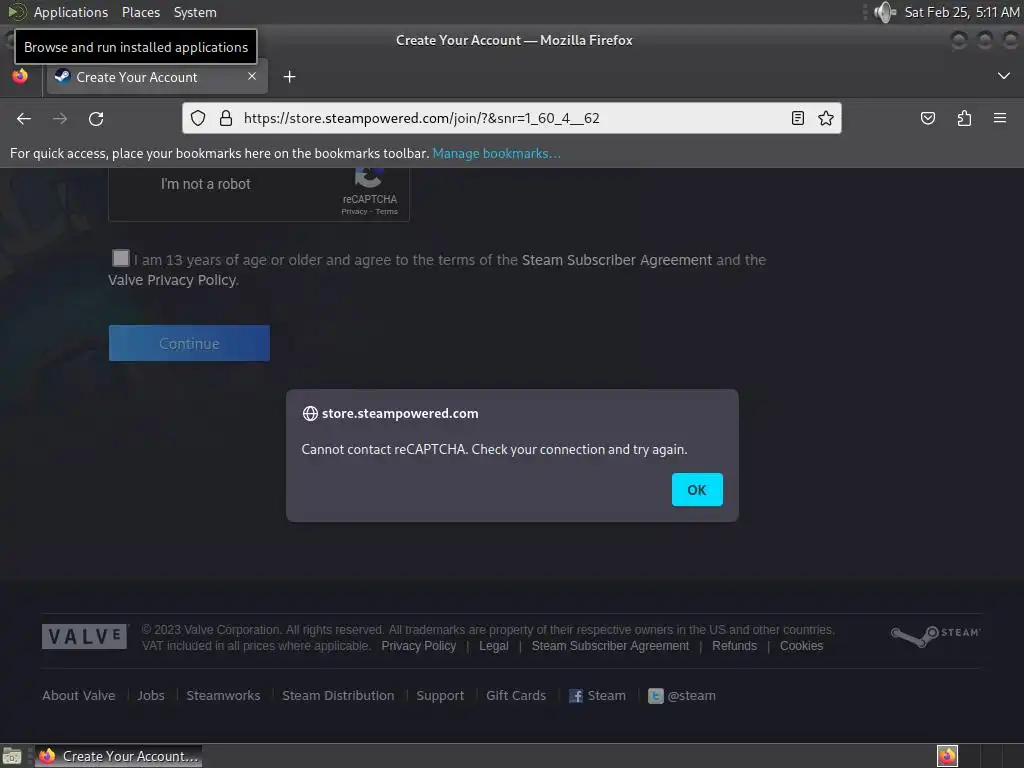Screen dimensions: 1024x768
Task: Click the reCAPTCHA logo
Action: tap(369, 177)
